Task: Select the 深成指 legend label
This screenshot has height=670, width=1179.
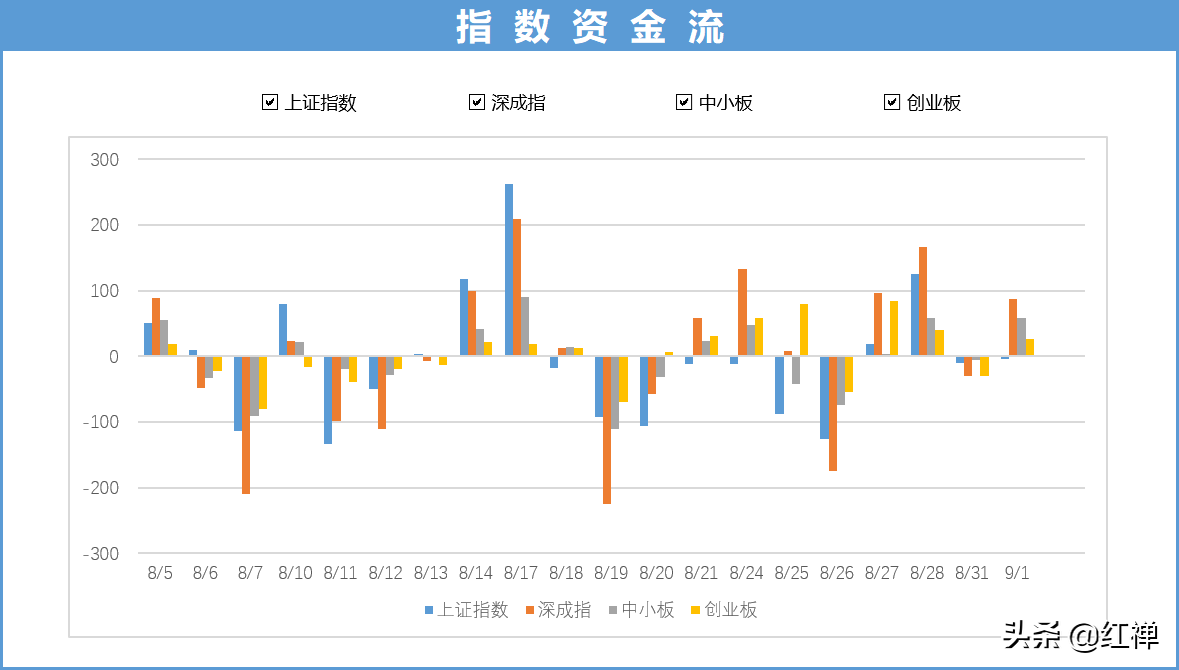Action: pos(565,610)
